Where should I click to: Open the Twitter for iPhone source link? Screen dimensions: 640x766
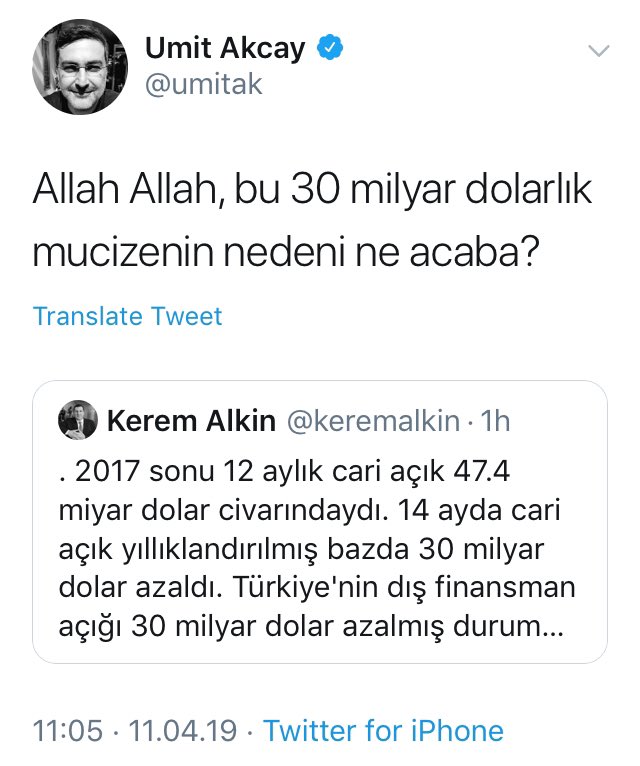(x=384, y=731)
